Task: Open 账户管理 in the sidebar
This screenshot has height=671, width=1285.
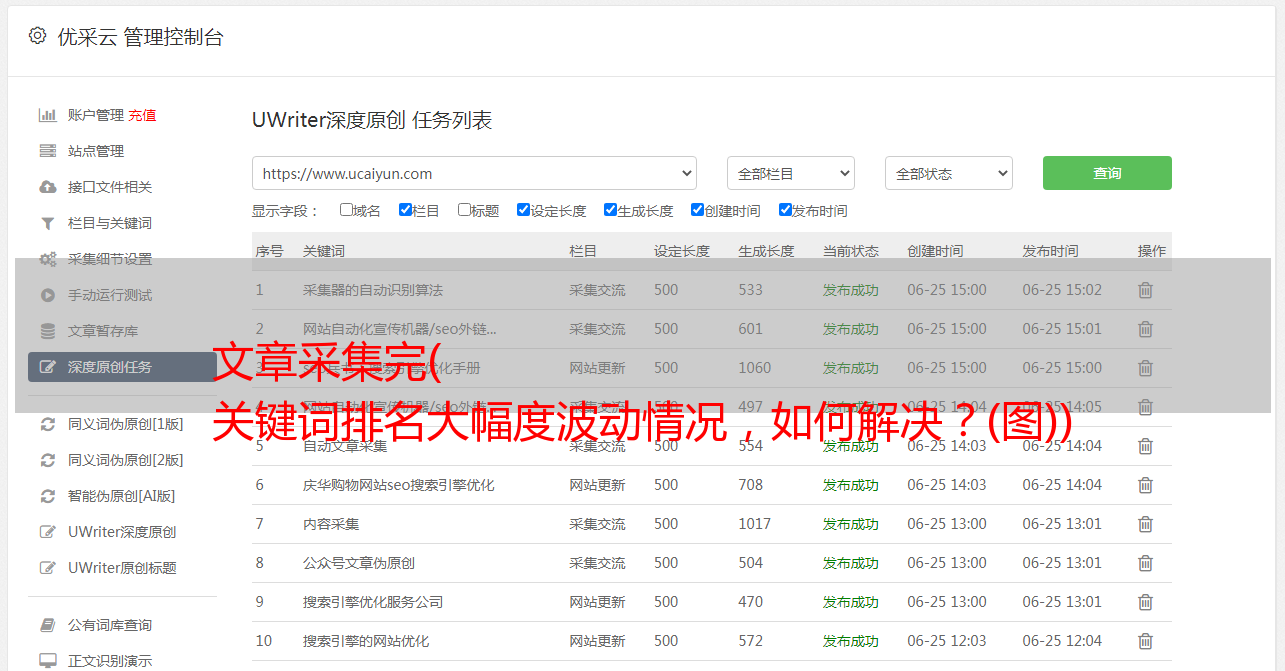Action: [x=96, y=115]
